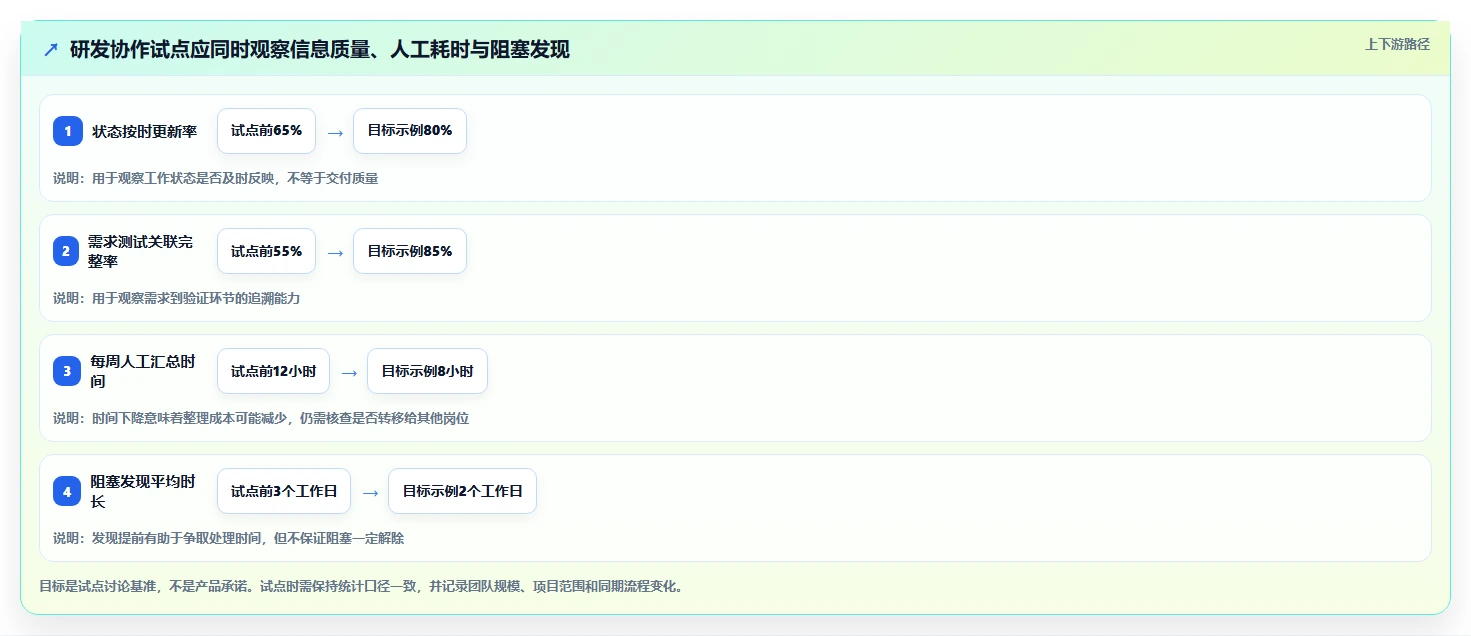The height and width of the screenshot is (636, 1471).
Task: Click the number 4 badge for 阻塞发现平均时长
Action: [x=67, y=491]
